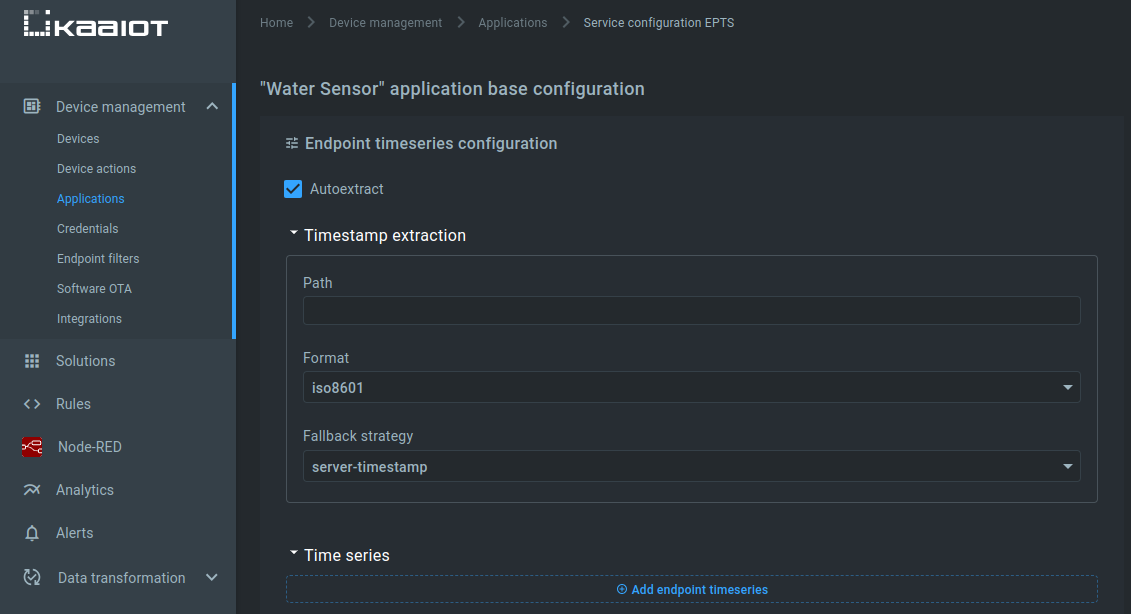Go to Home breadcrumb link

(276, 23)
